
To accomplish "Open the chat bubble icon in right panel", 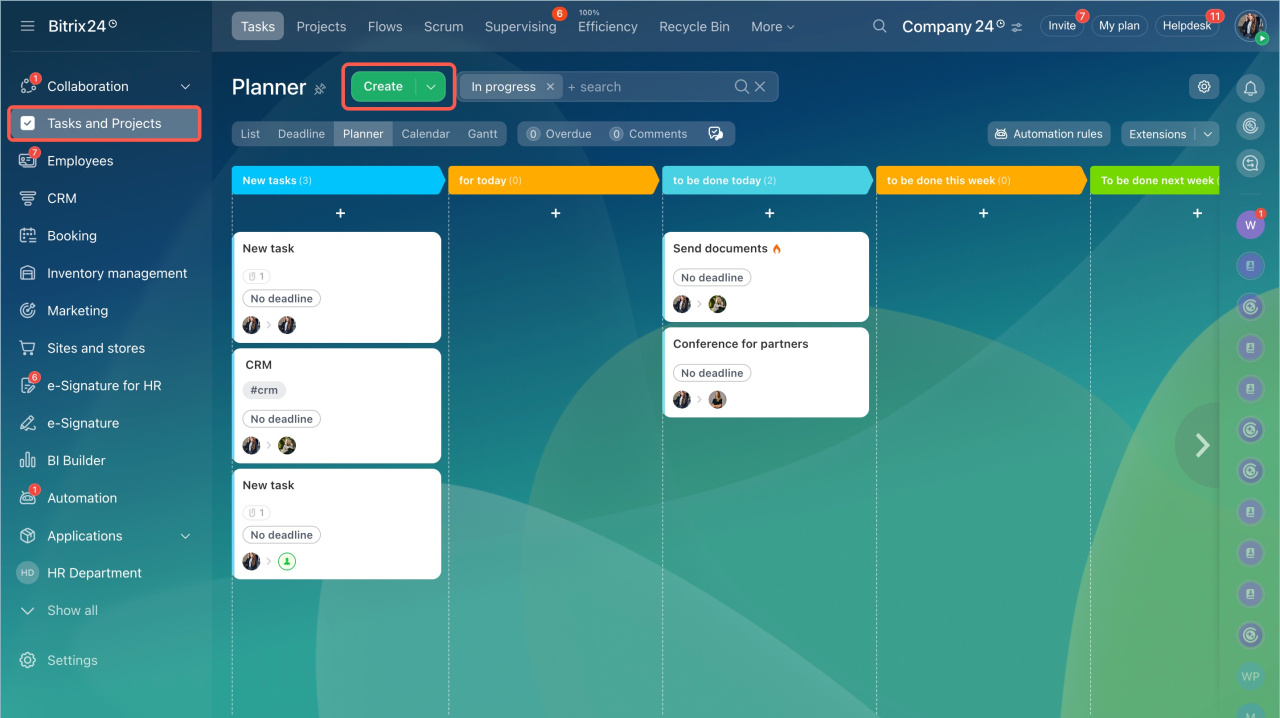I will [1250, 163].
